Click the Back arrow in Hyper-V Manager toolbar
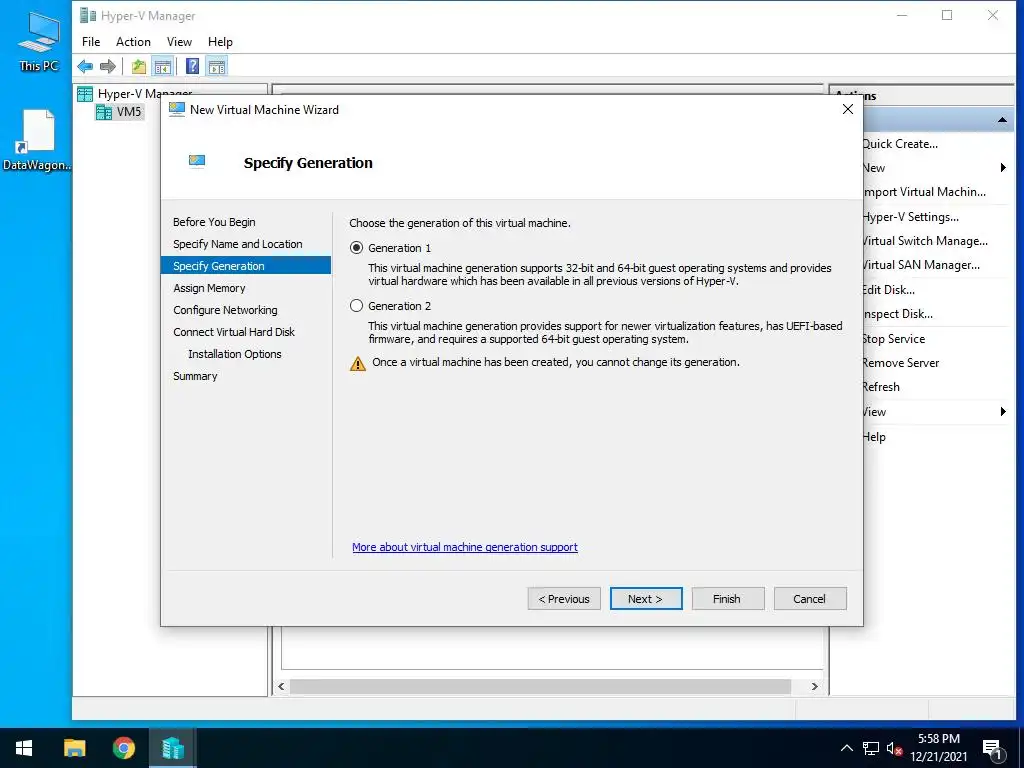The image size is (1024, 768). (85, 66)
